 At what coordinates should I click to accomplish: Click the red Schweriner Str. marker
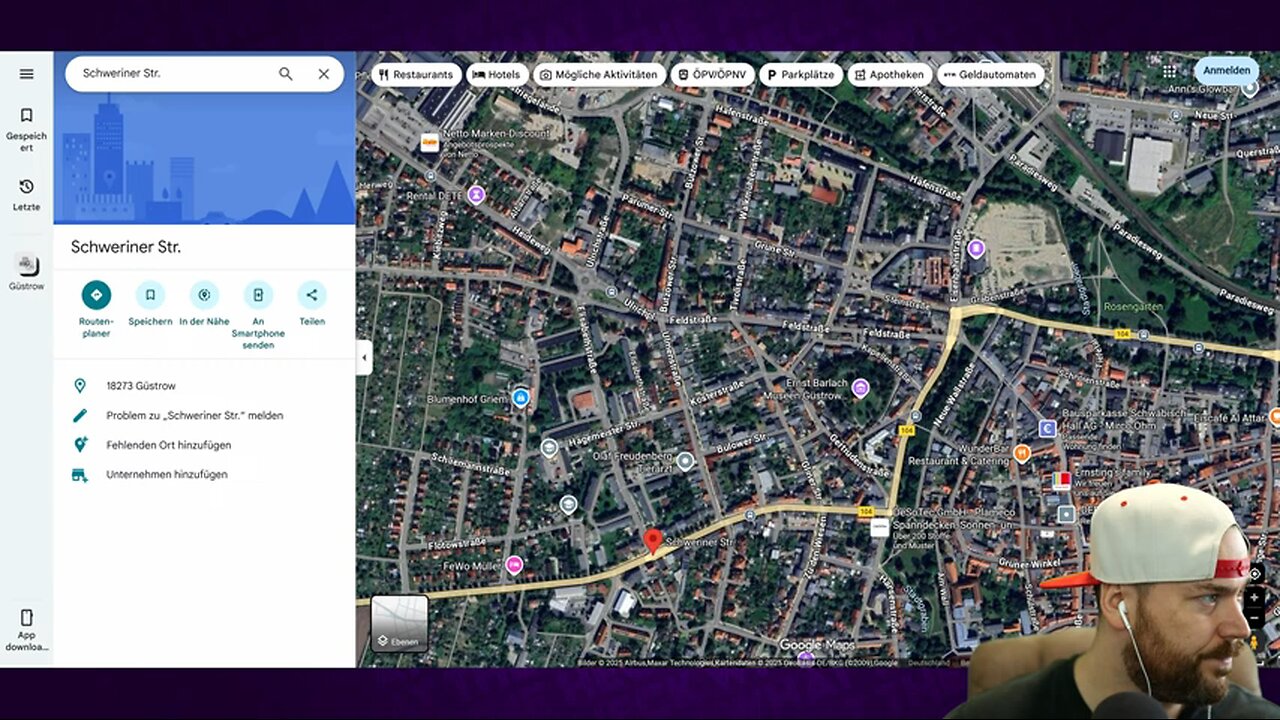(x=653, y=541)
